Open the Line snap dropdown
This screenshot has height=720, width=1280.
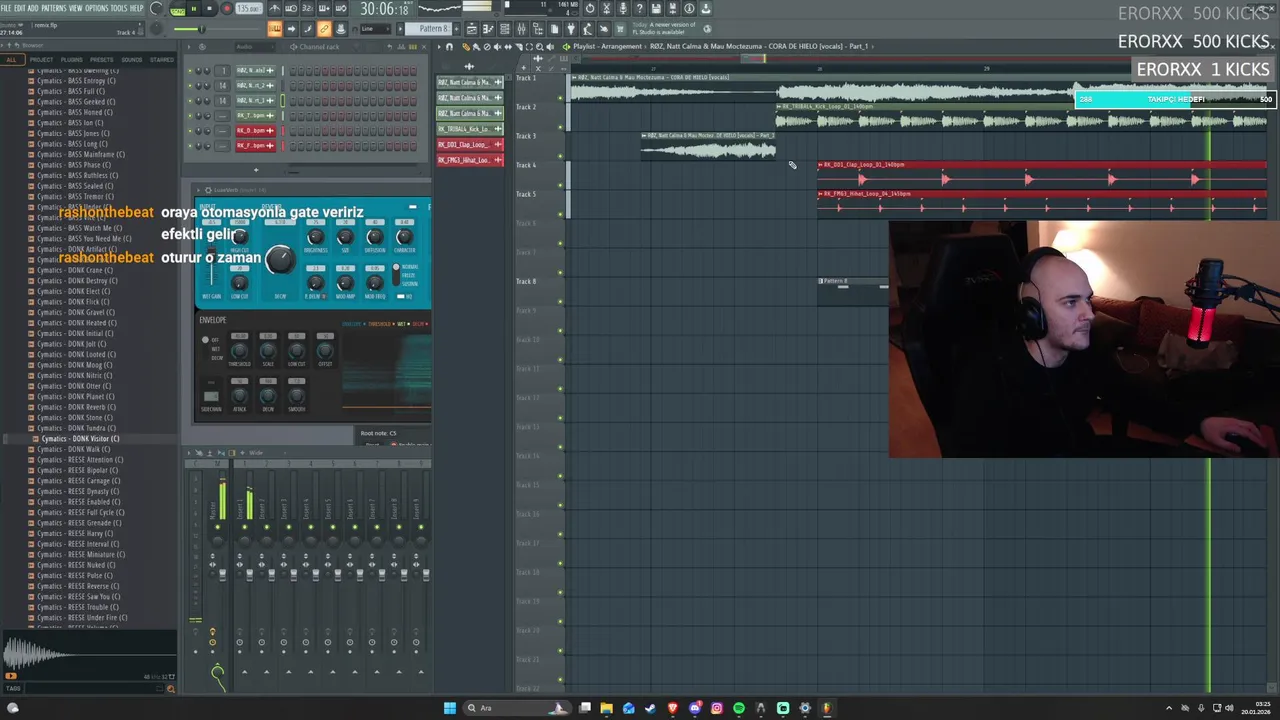point(376,28)
